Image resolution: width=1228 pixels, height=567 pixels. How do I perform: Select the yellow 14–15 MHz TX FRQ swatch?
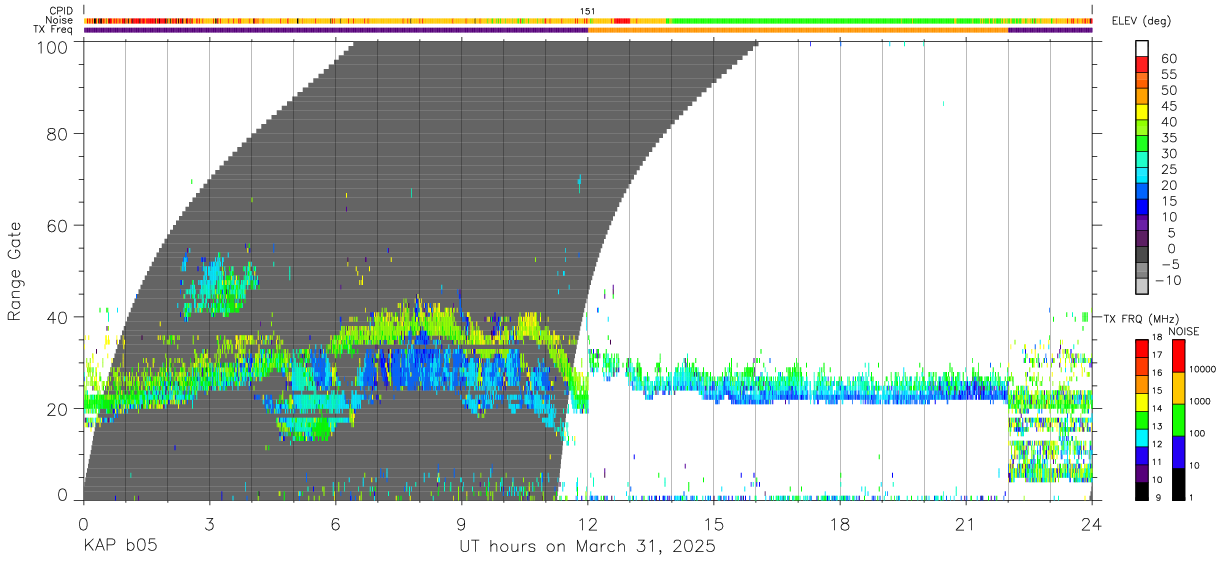pyautogui.click(x=1142, y=402)
